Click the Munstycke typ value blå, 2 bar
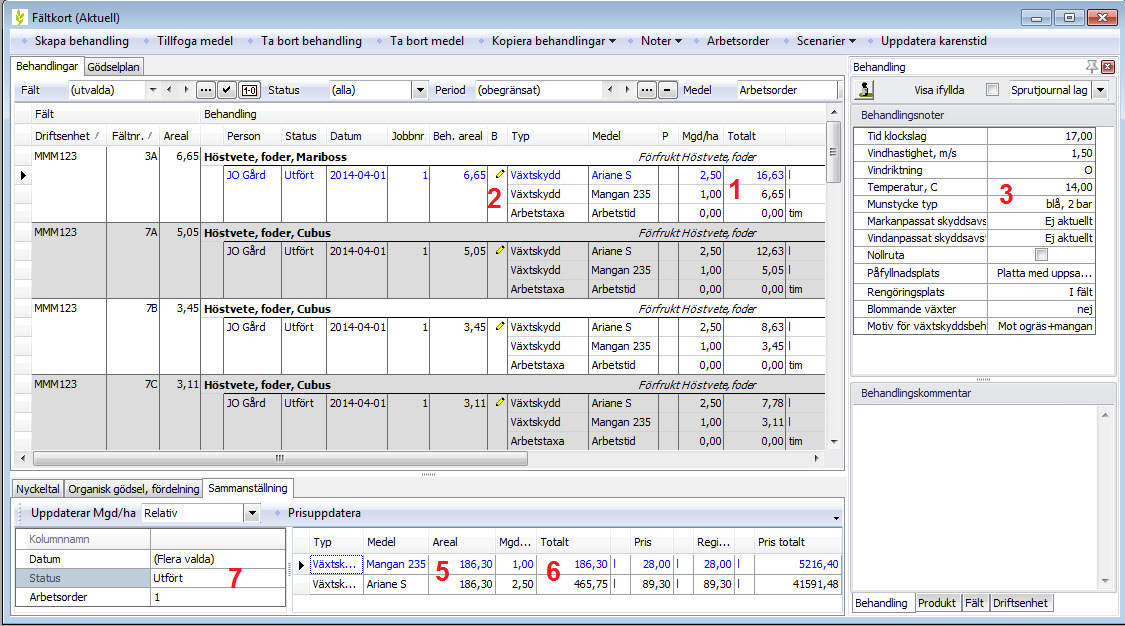Image resolution: width=1125 pixels, height=626 pixels. (x=1041, y=204)
